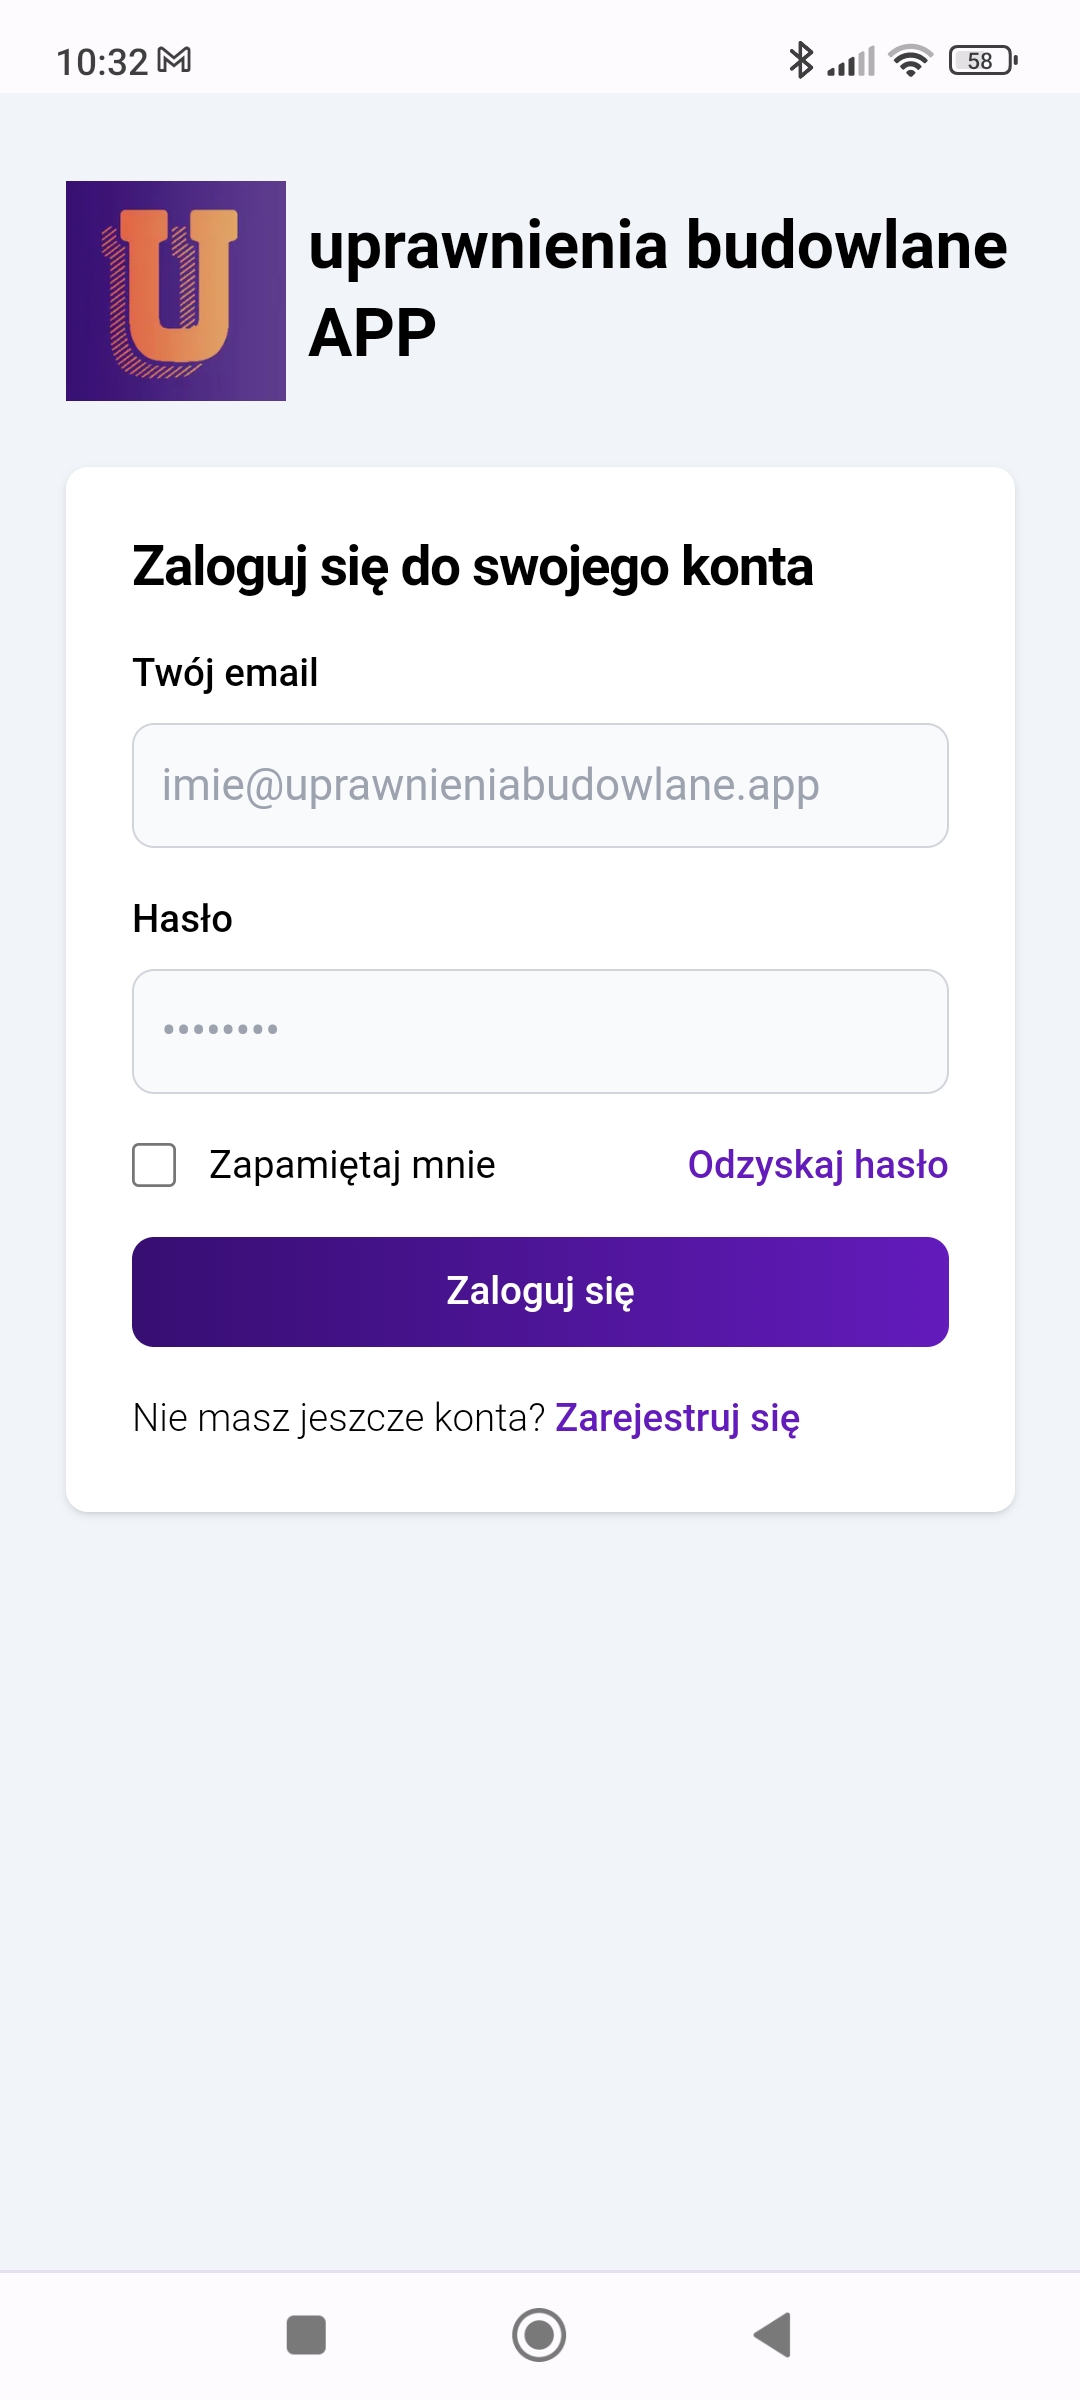Tap the uprawnienia budowlane APP title

(x=657, y=289)
